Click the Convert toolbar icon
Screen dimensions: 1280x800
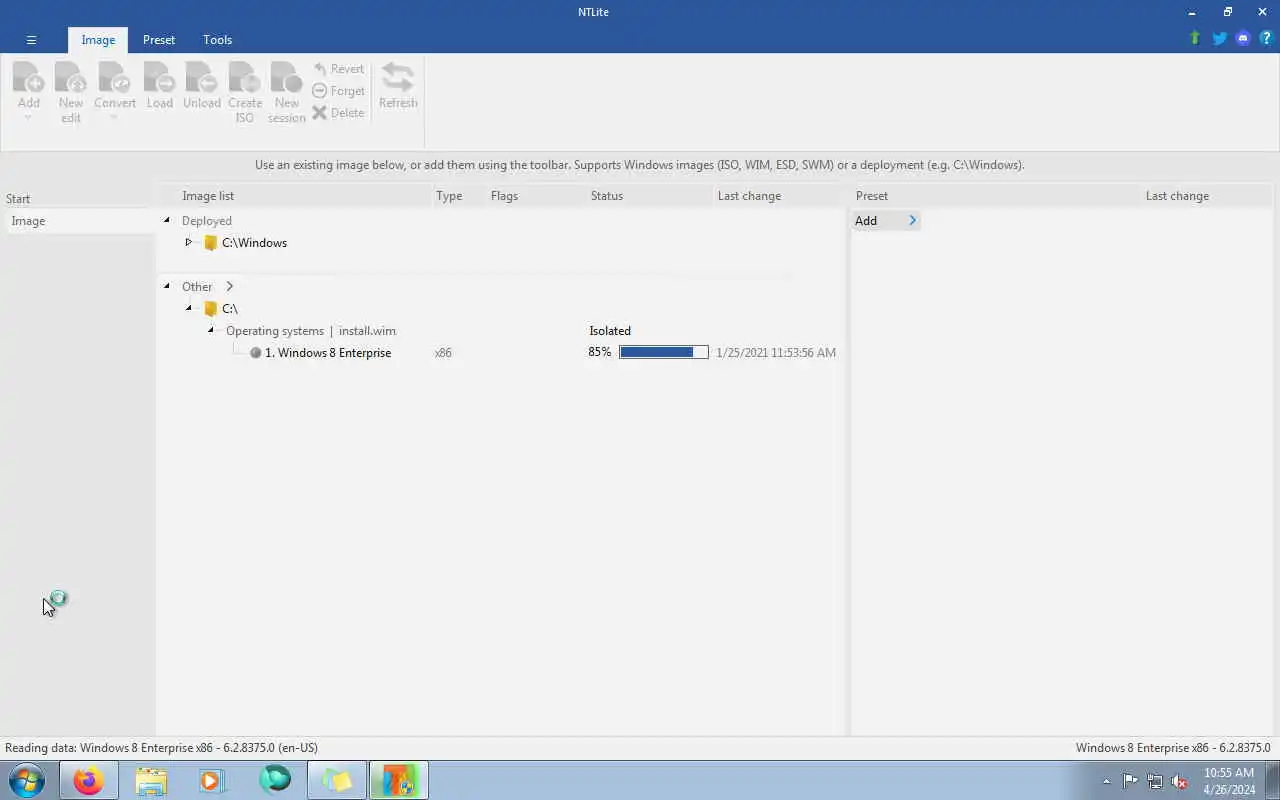[x=114, y=78]
